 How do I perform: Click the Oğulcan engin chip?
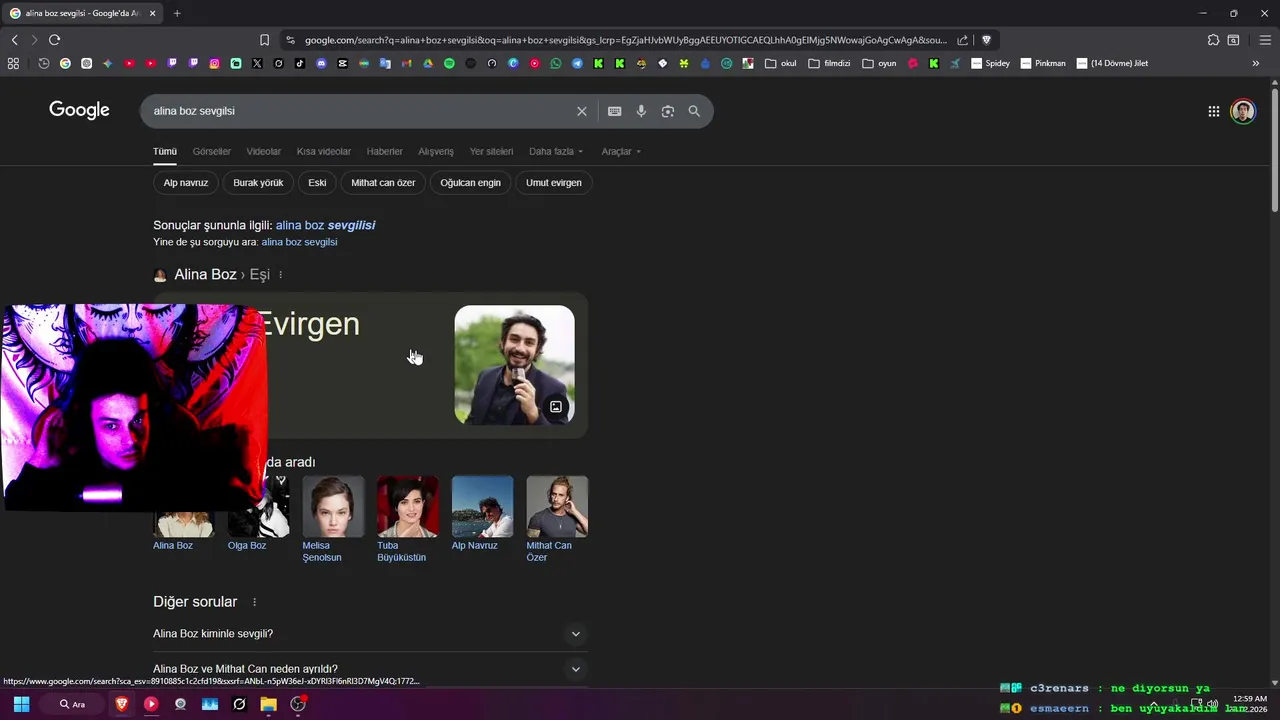point(470,183)
